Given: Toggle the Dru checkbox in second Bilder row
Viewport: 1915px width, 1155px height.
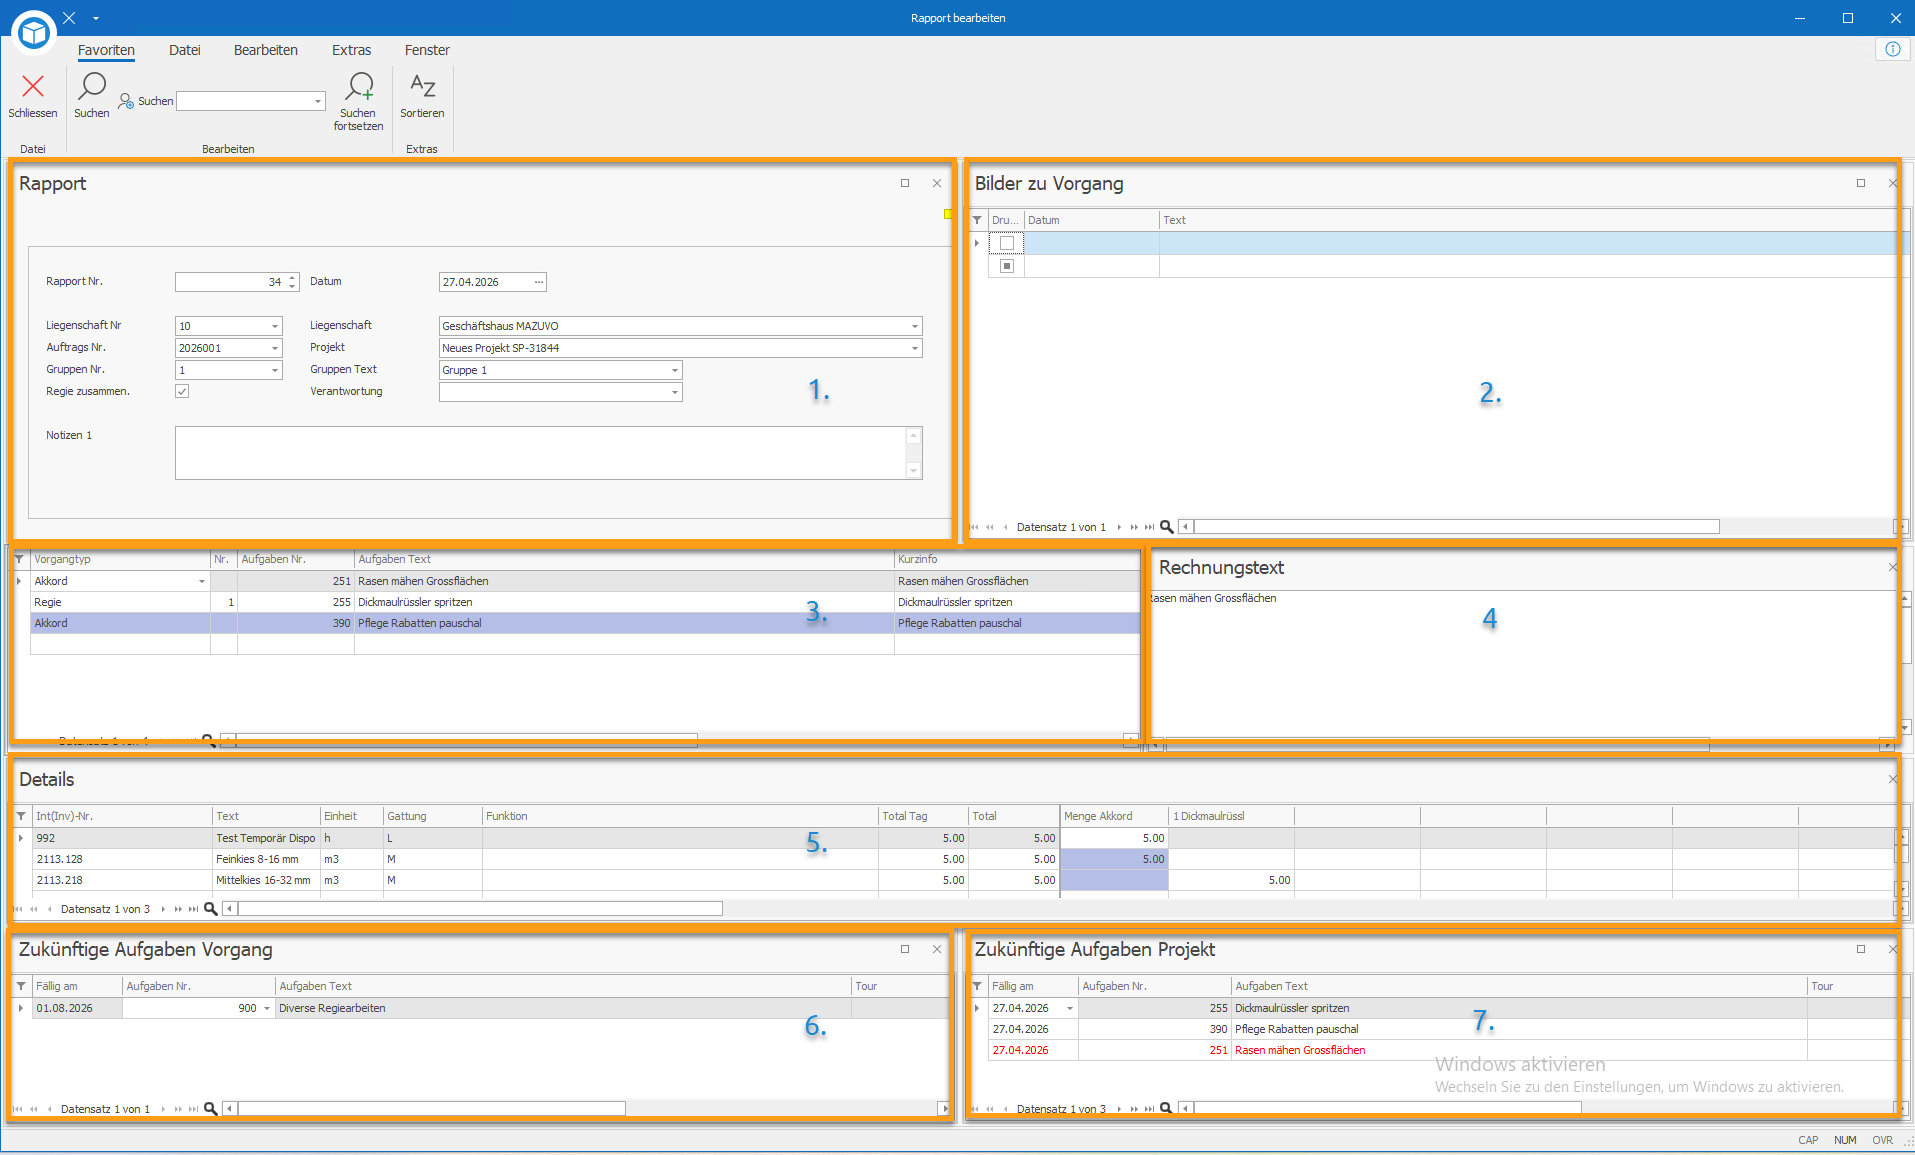Looking at the screenshot, I should click(1007, 266).
